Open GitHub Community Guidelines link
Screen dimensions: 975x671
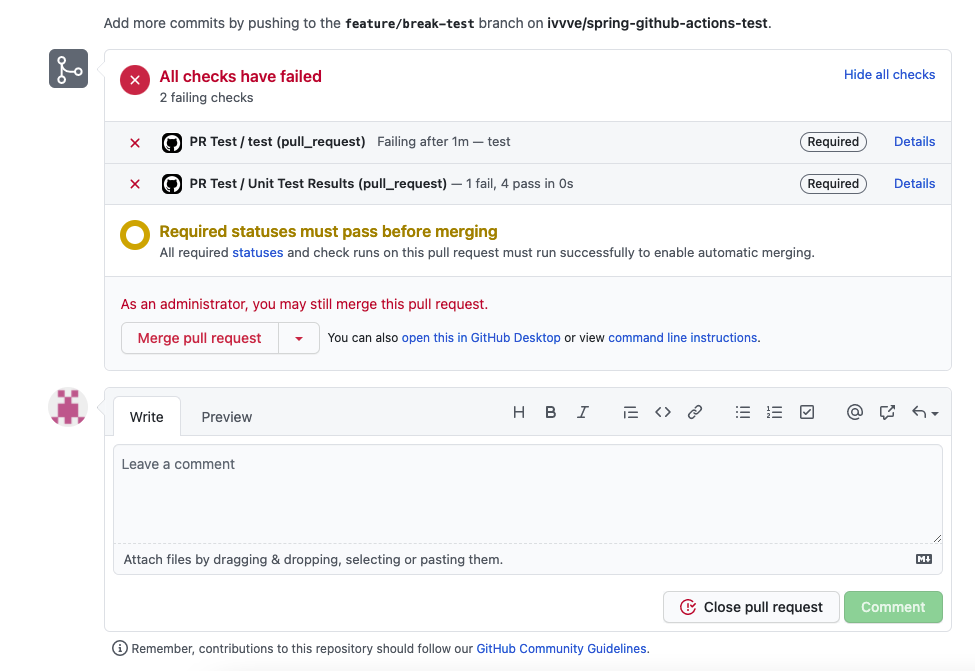[561, 649]
